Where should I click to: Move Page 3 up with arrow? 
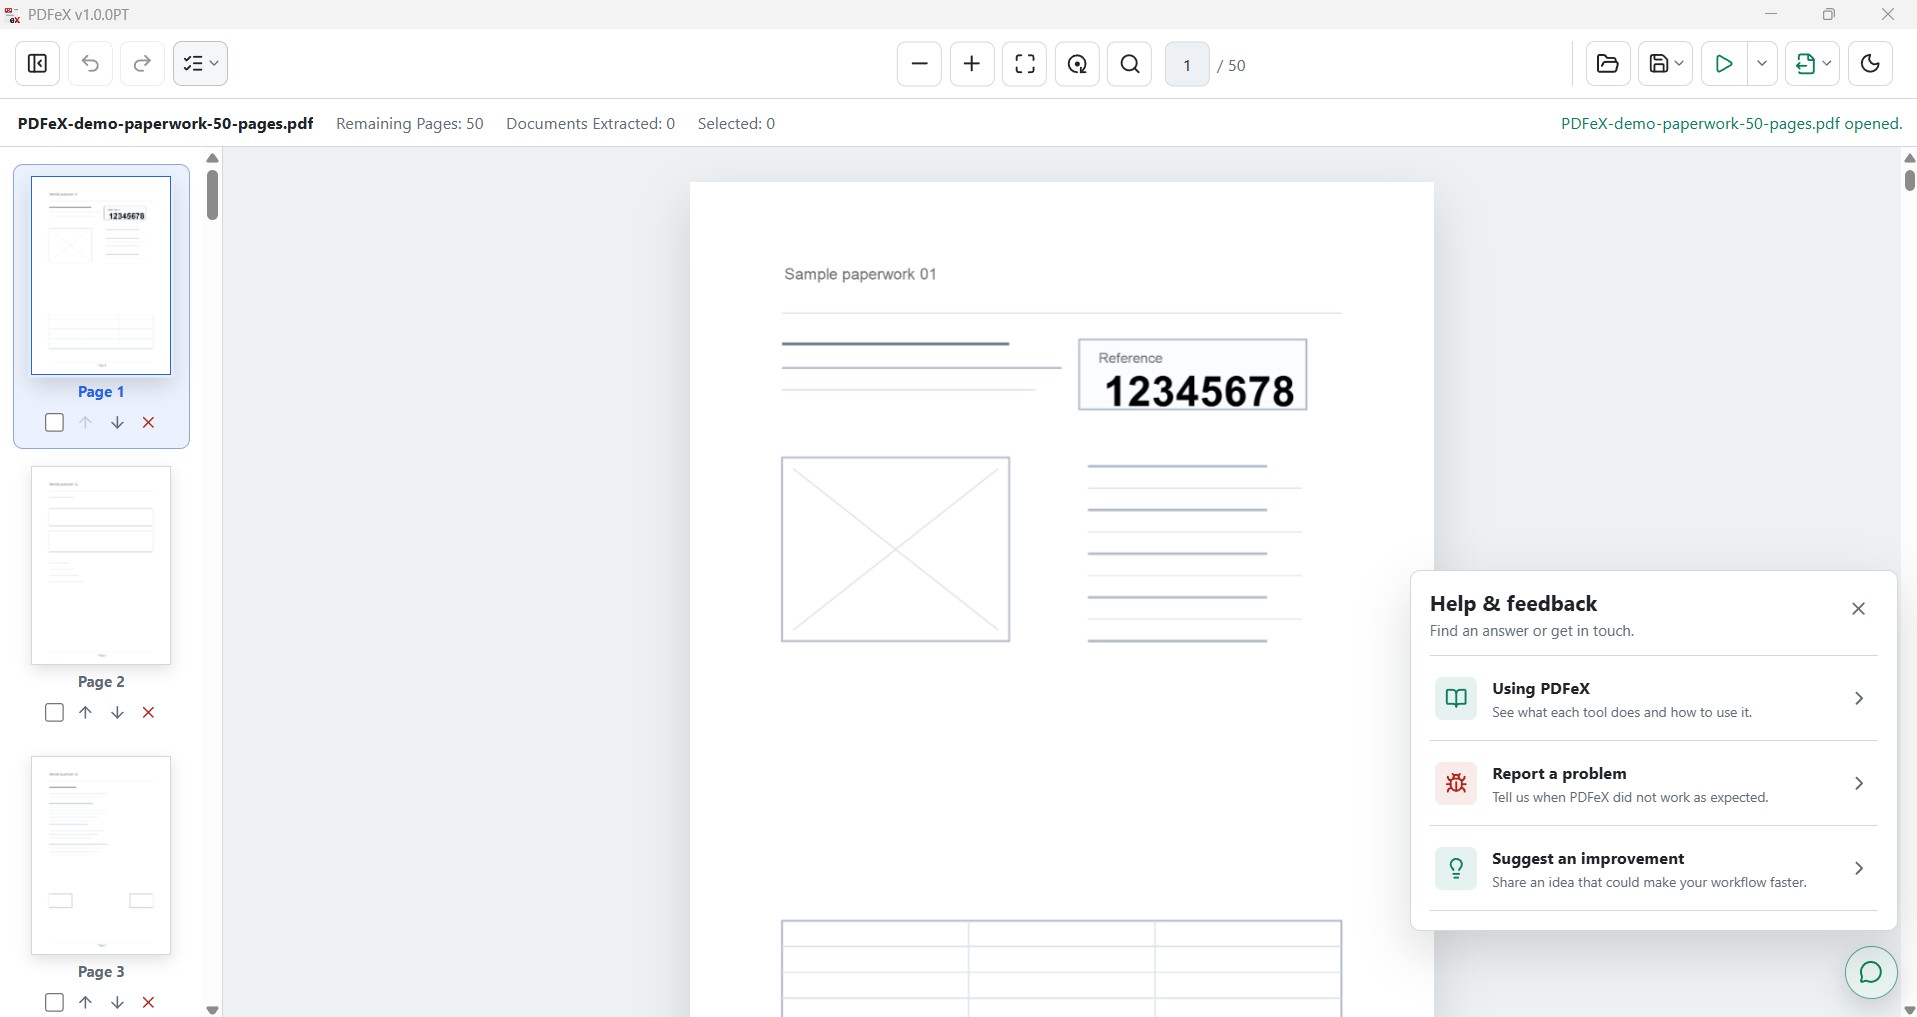pos(86,1003)
